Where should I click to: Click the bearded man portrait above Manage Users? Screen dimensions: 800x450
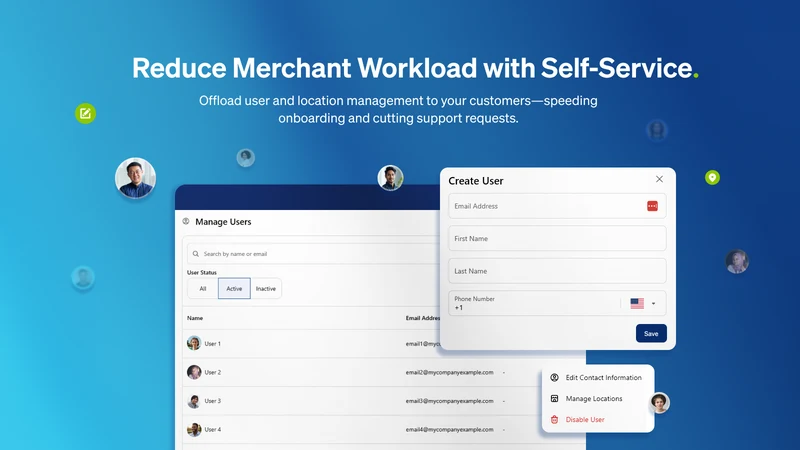(x=390, y=178)
